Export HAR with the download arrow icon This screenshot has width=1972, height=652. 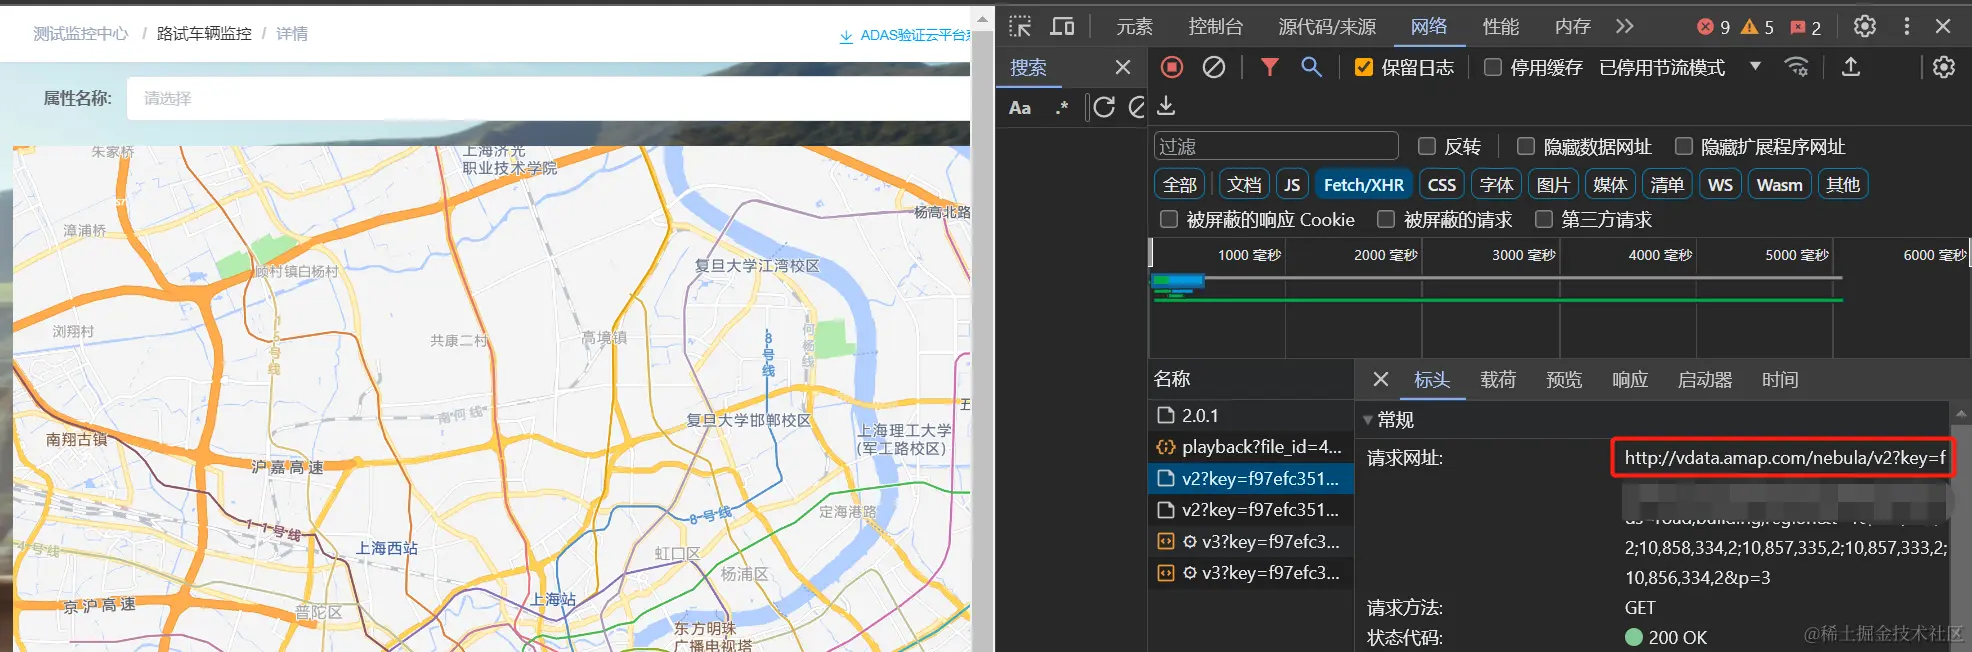(x=1166, y=106)
